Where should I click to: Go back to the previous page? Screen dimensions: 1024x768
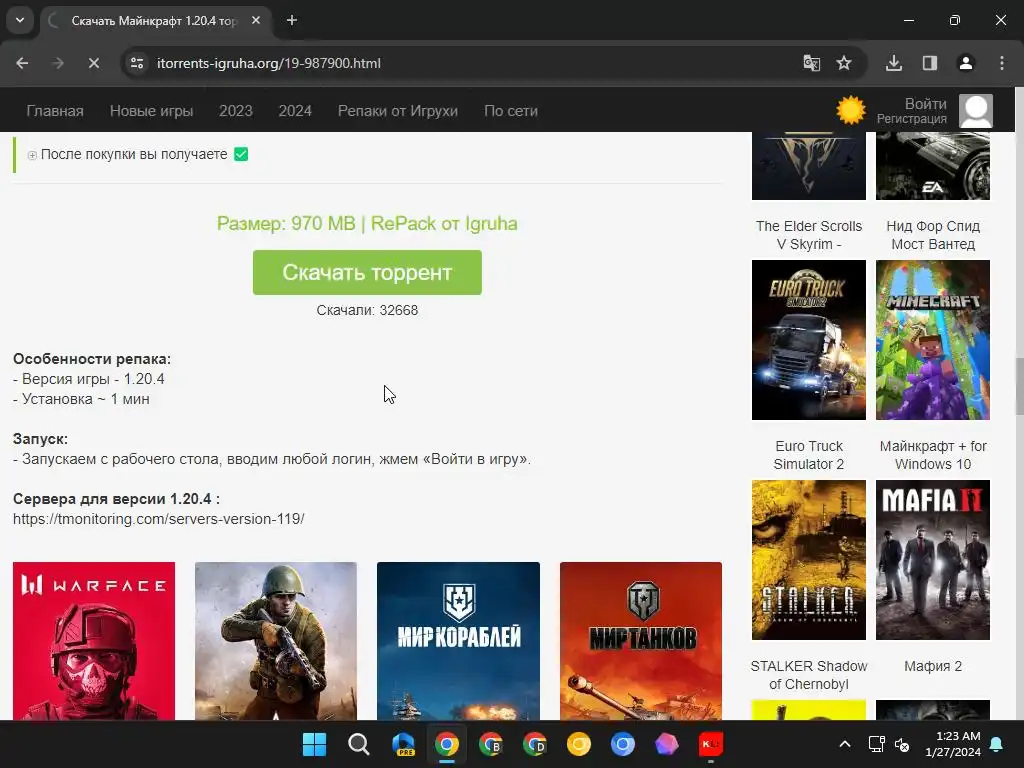pyautogui.click(x=22, y=63)
